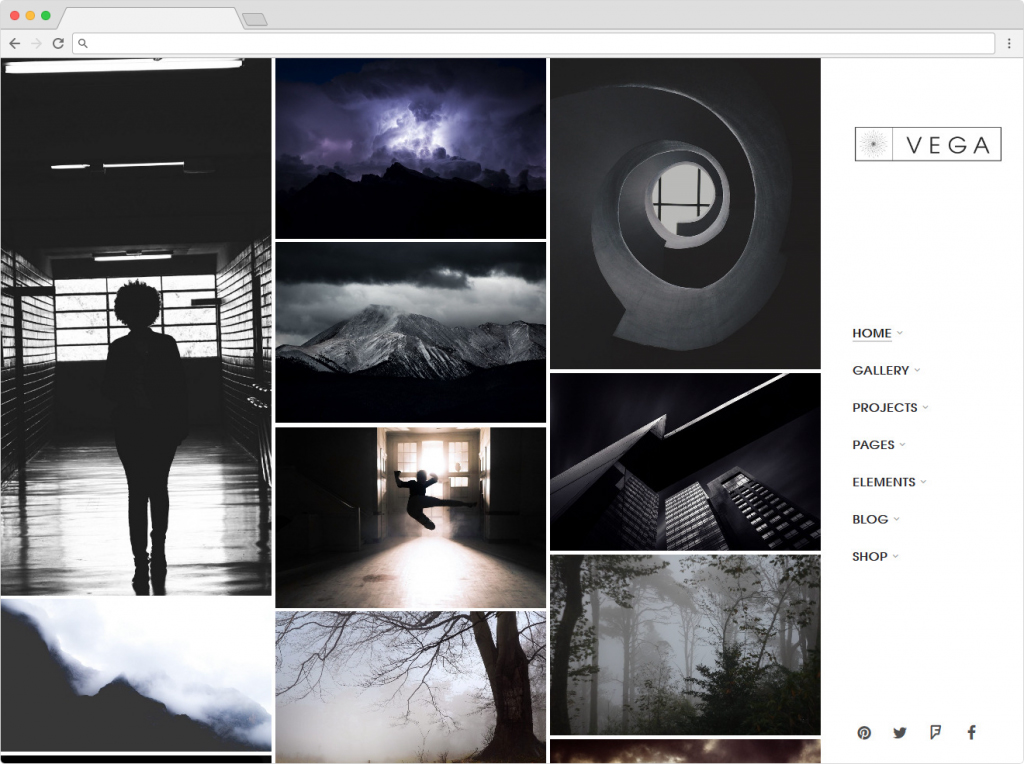Image resolution: width=1024 pixels, height=764 pixels.
Task: Open the Twitter profile icon
Action: click(x=900, y=733)
